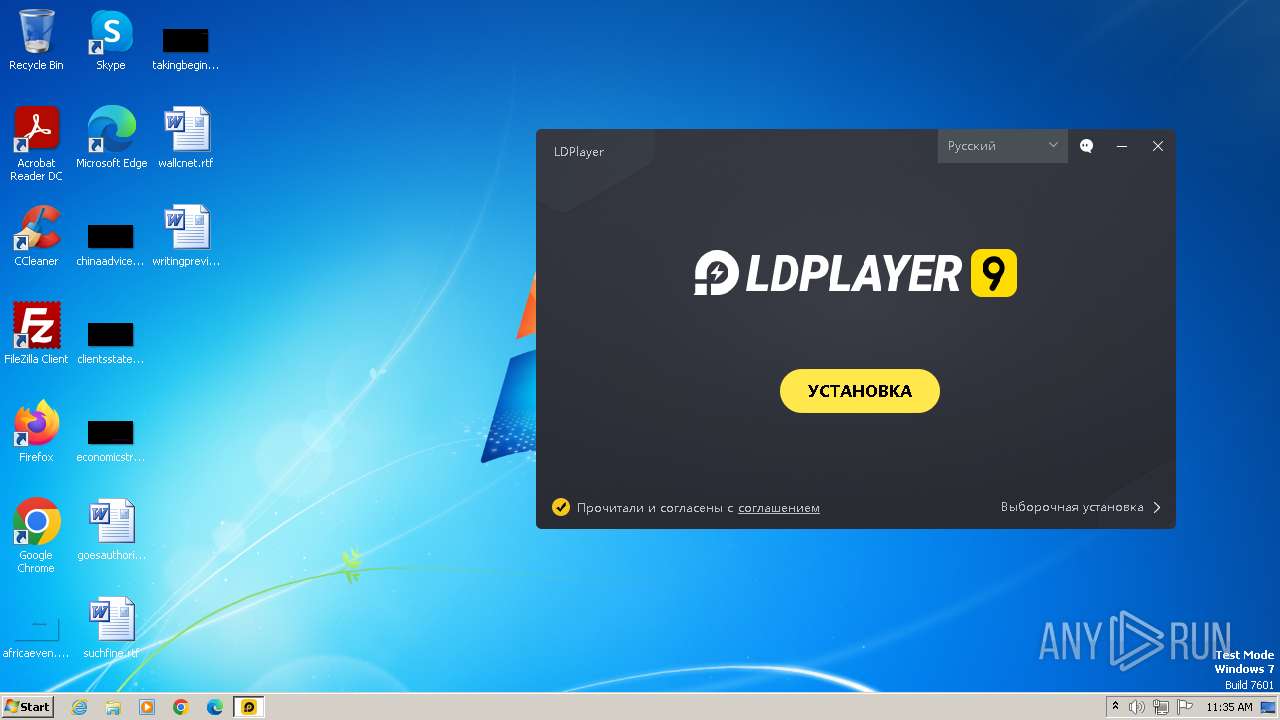The image size is (1280, 720).
Task: Select the suchfine.rtf document icon
Action: tap(111, 628)
